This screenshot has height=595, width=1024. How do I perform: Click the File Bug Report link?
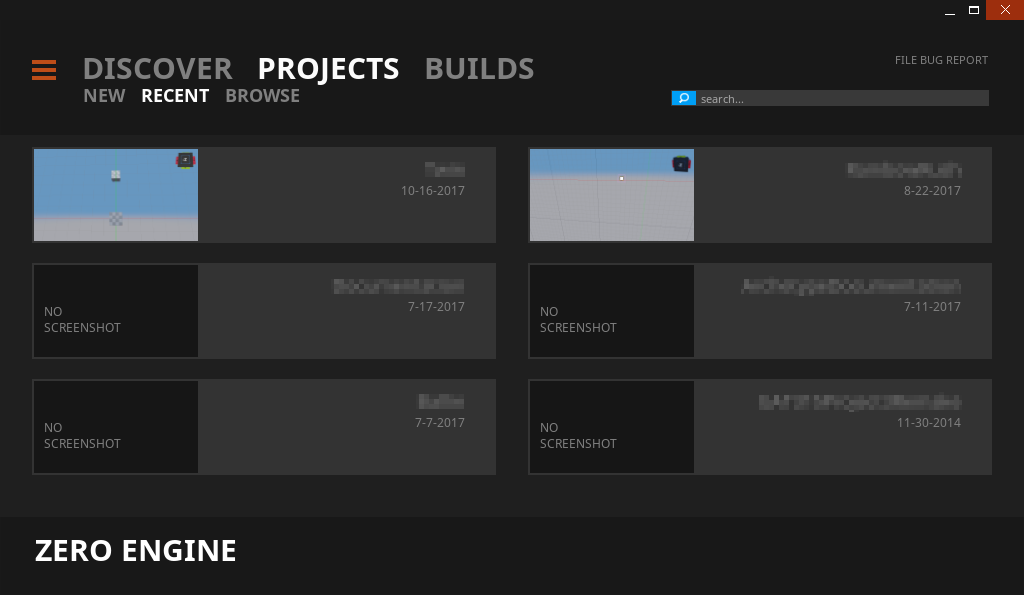click(x=941, y=60)
